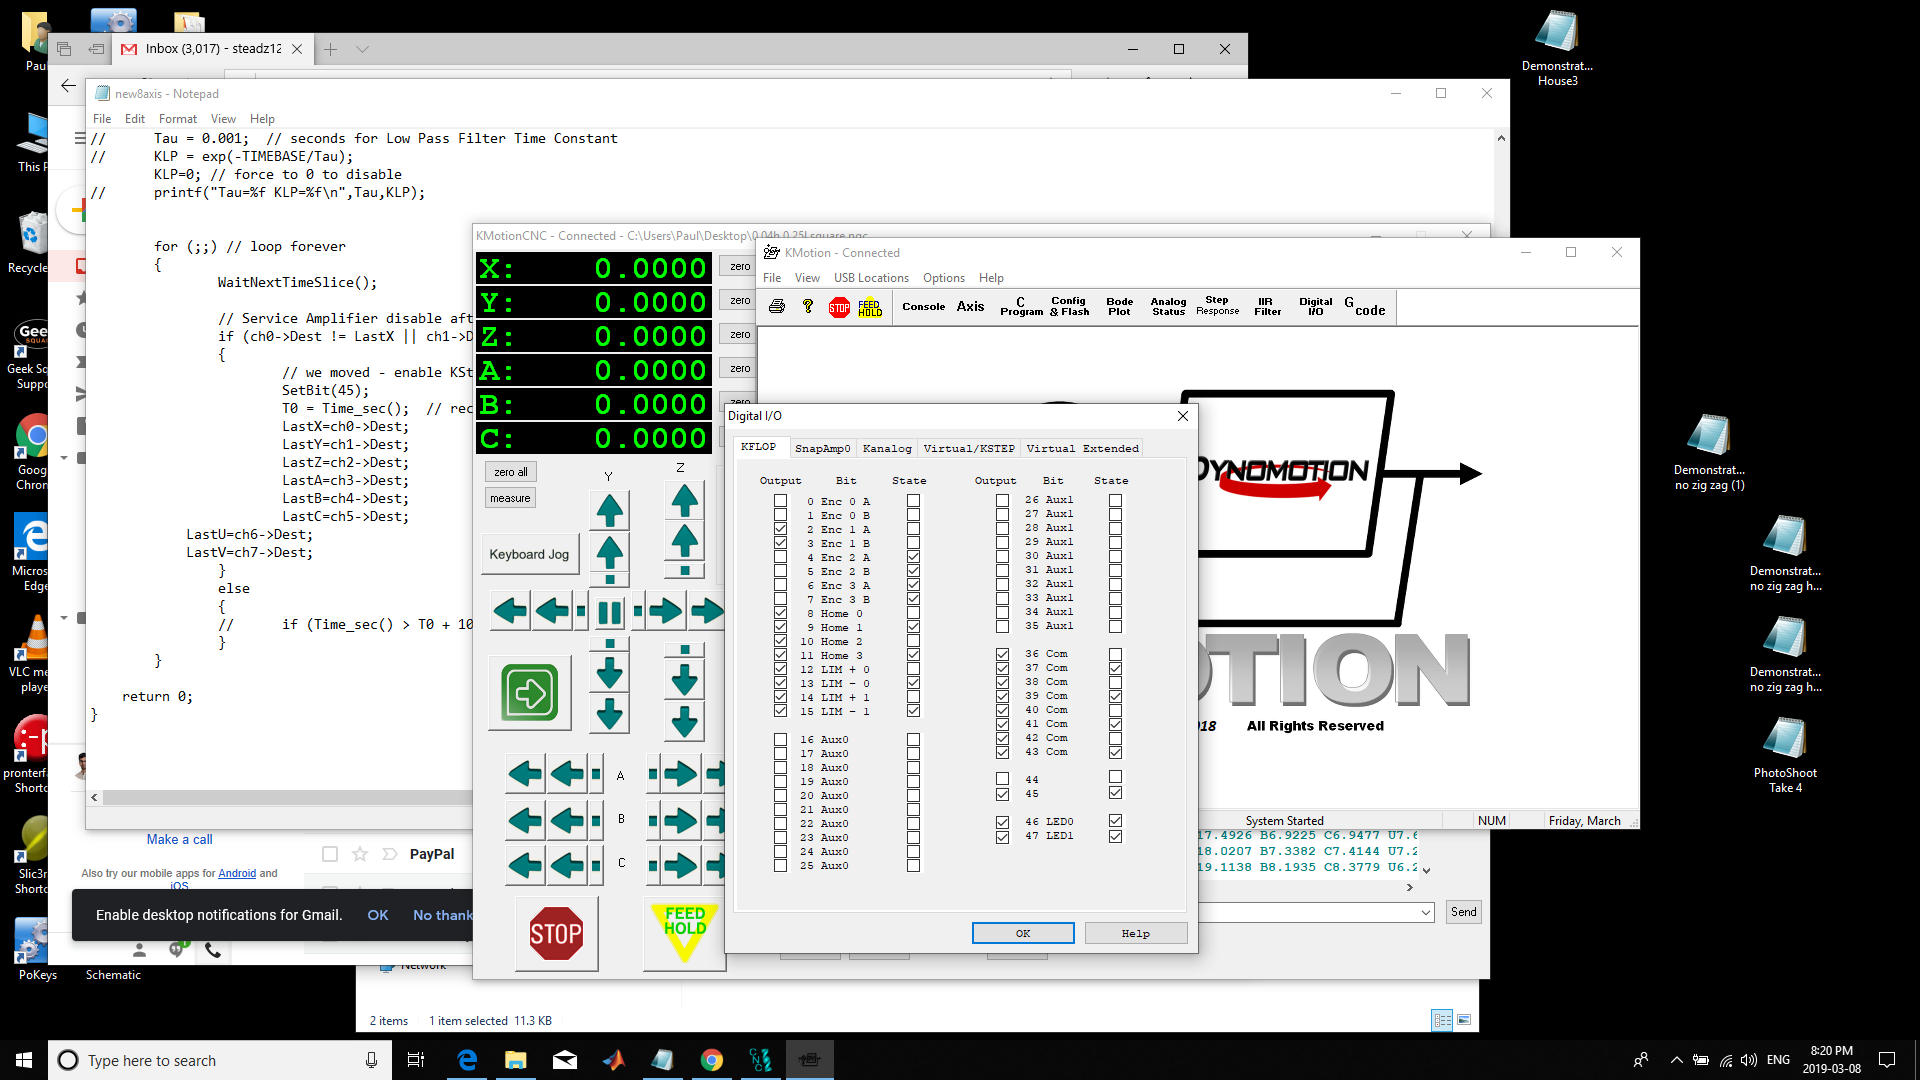Image resolution: width=1920 pixels, height=1080 pixels.
Task: Click the OK button in Digital I/O dialog
Action: point(1022,933)
